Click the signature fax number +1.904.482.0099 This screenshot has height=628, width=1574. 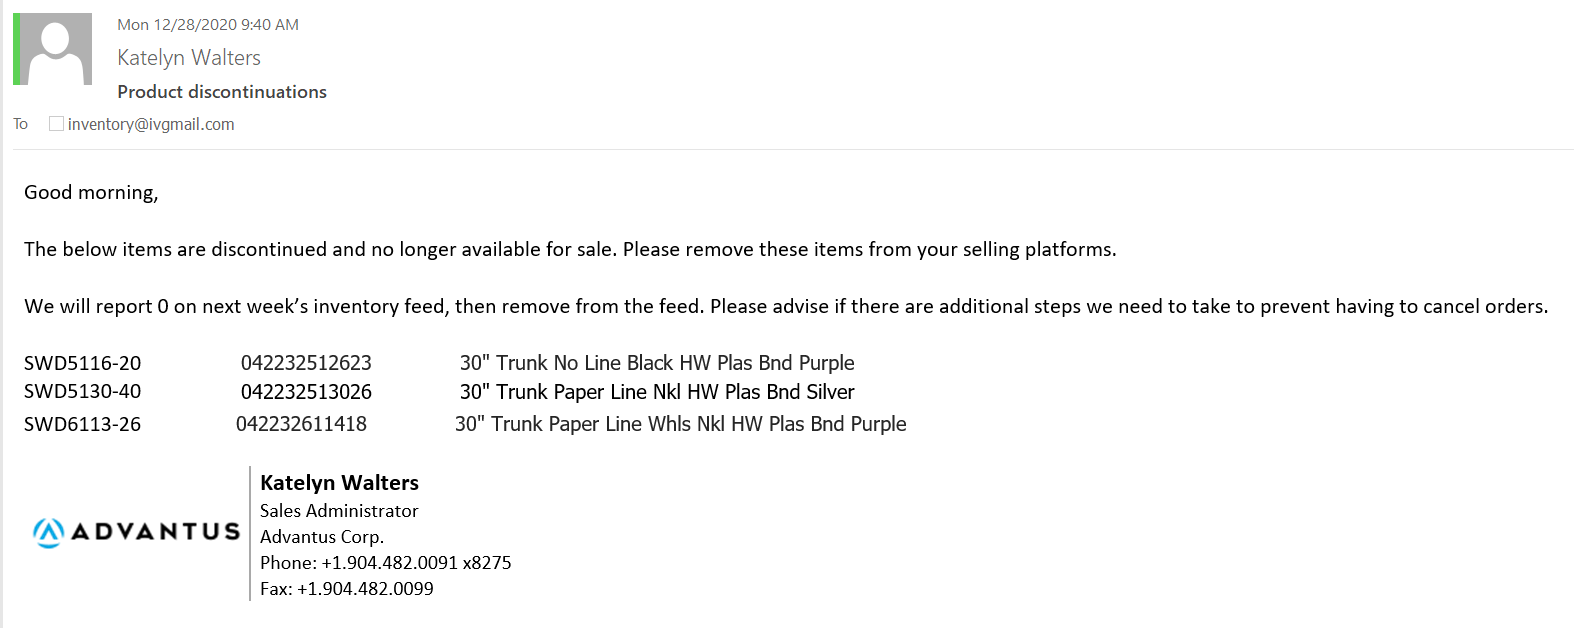366,589
